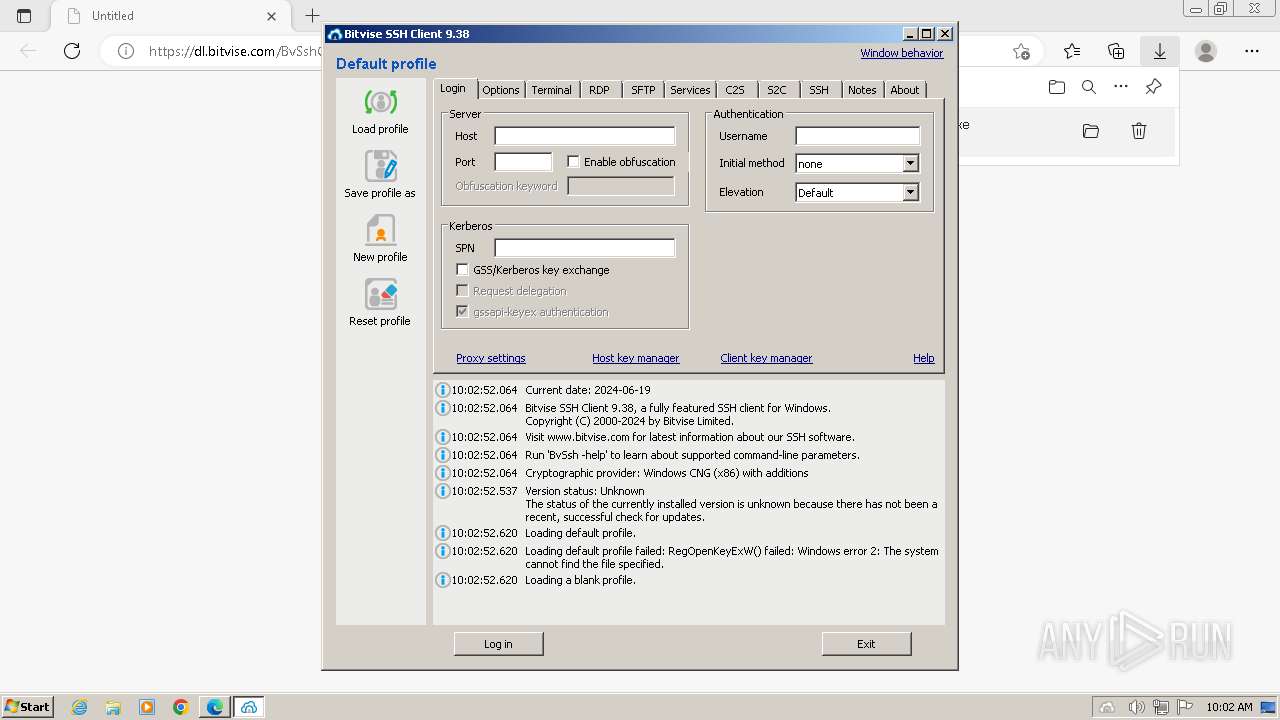View site information icon in address bar

click(x=126, y=51)
